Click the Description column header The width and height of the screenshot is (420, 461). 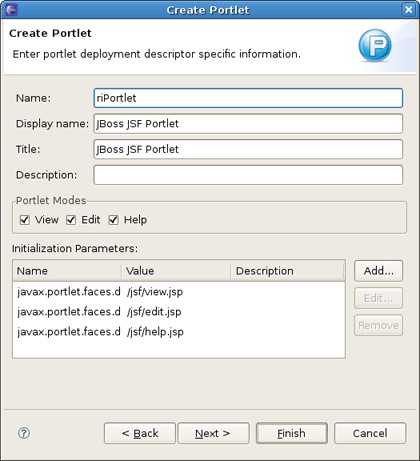(x=287, y=271)
